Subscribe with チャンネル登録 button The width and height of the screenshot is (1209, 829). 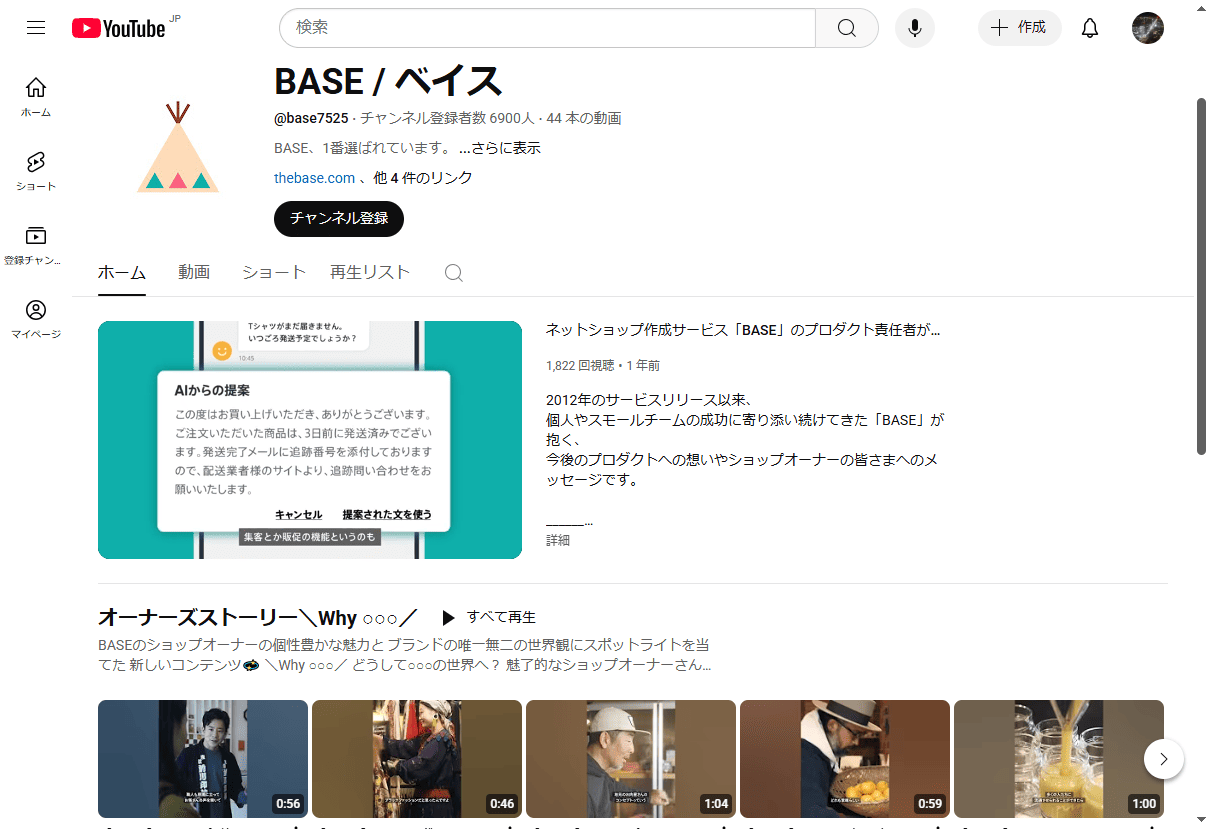point(339,218)
